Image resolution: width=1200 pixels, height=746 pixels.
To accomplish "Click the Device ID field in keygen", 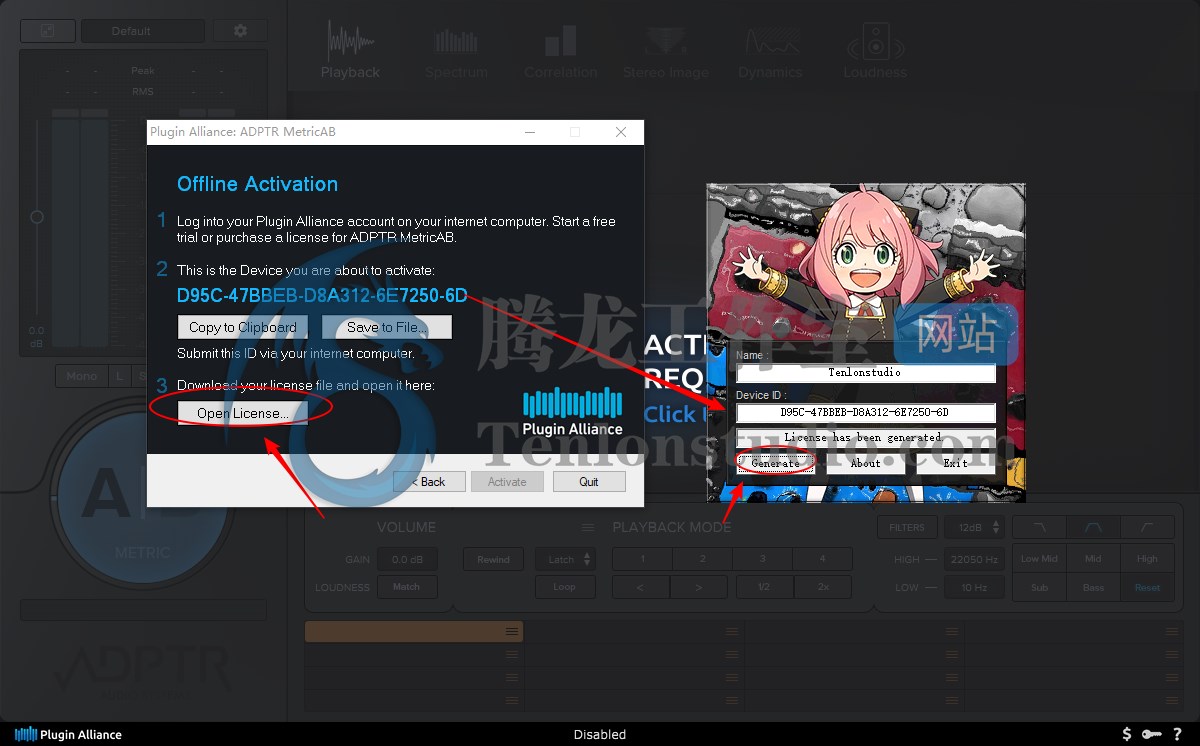I will click(866, 412).
